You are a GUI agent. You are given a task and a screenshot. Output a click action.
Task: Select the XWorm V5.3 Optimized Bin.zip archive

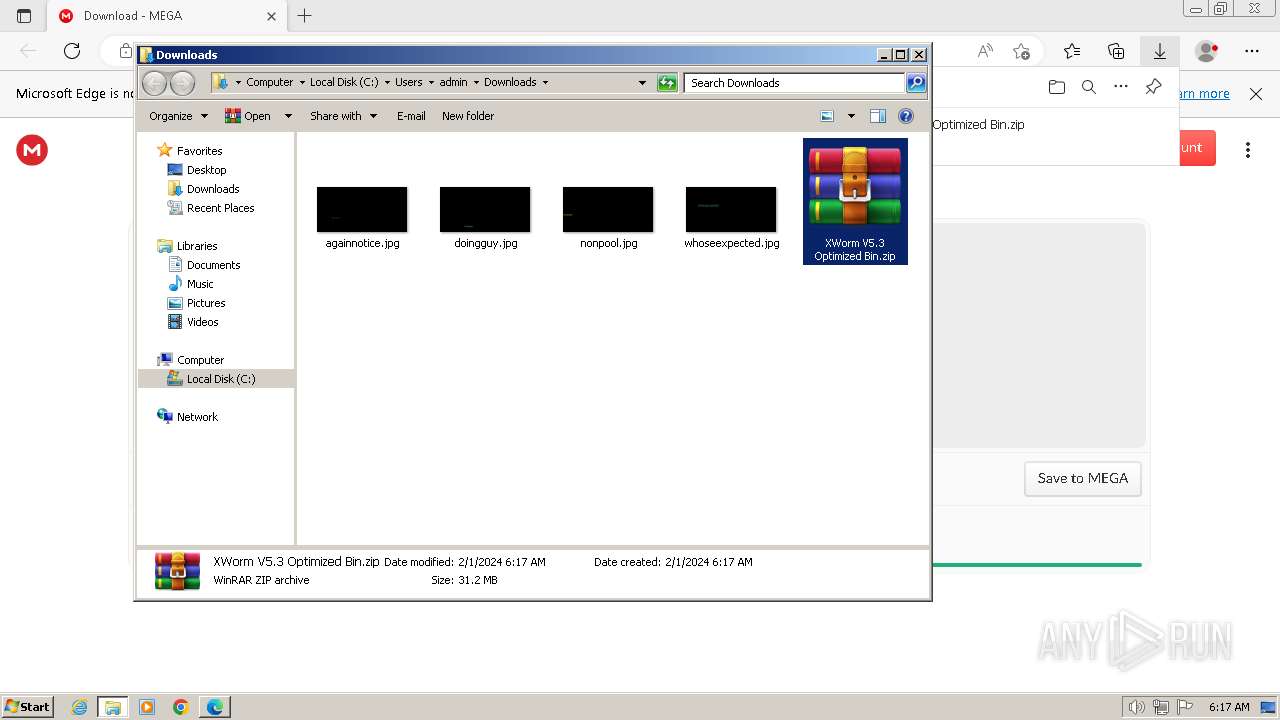(855, 201)
